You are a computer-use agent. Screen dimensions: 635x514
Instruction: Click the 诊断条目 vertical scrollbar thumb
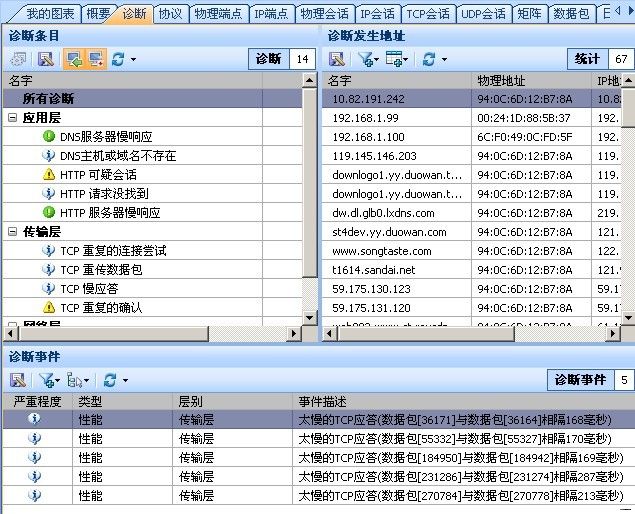309,183
